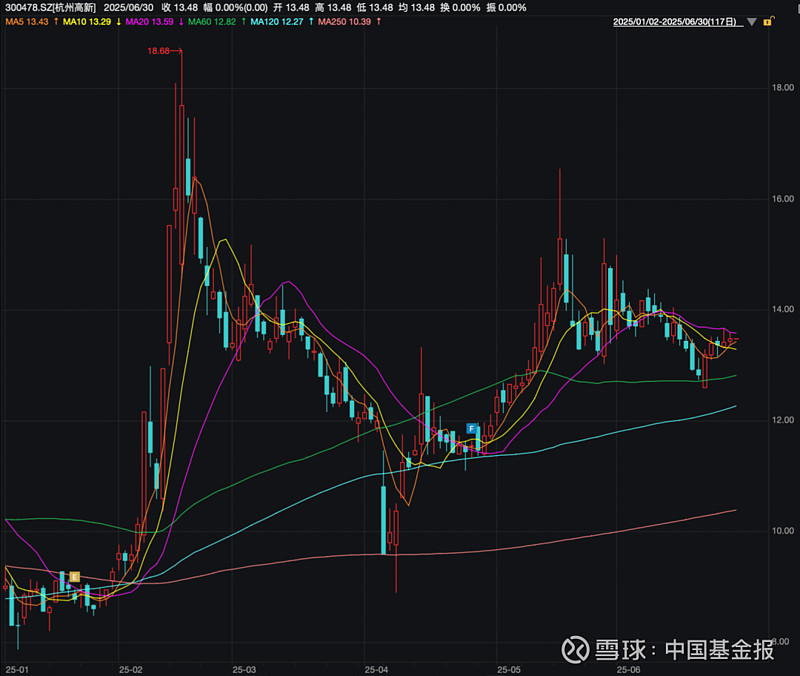Click the yellow E event marker on the chart
The height and width of the screenshot is (676, 800).
(x=73, y=576)
